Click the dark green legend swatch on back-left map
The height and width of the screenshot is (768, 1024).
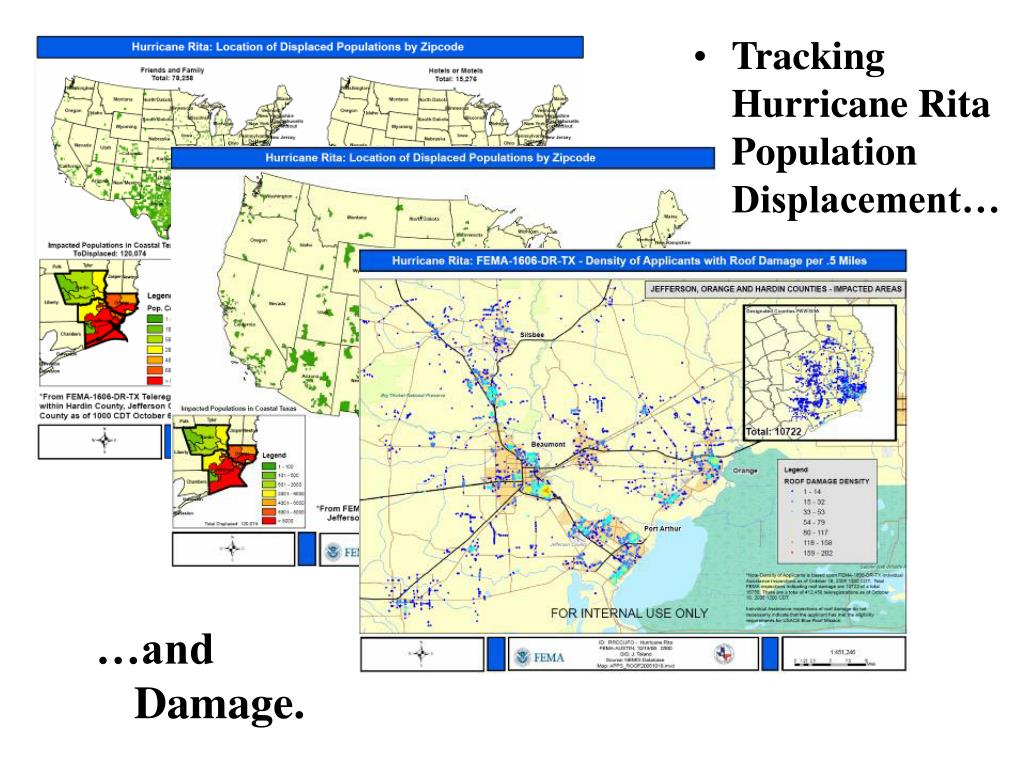[155, 319]
